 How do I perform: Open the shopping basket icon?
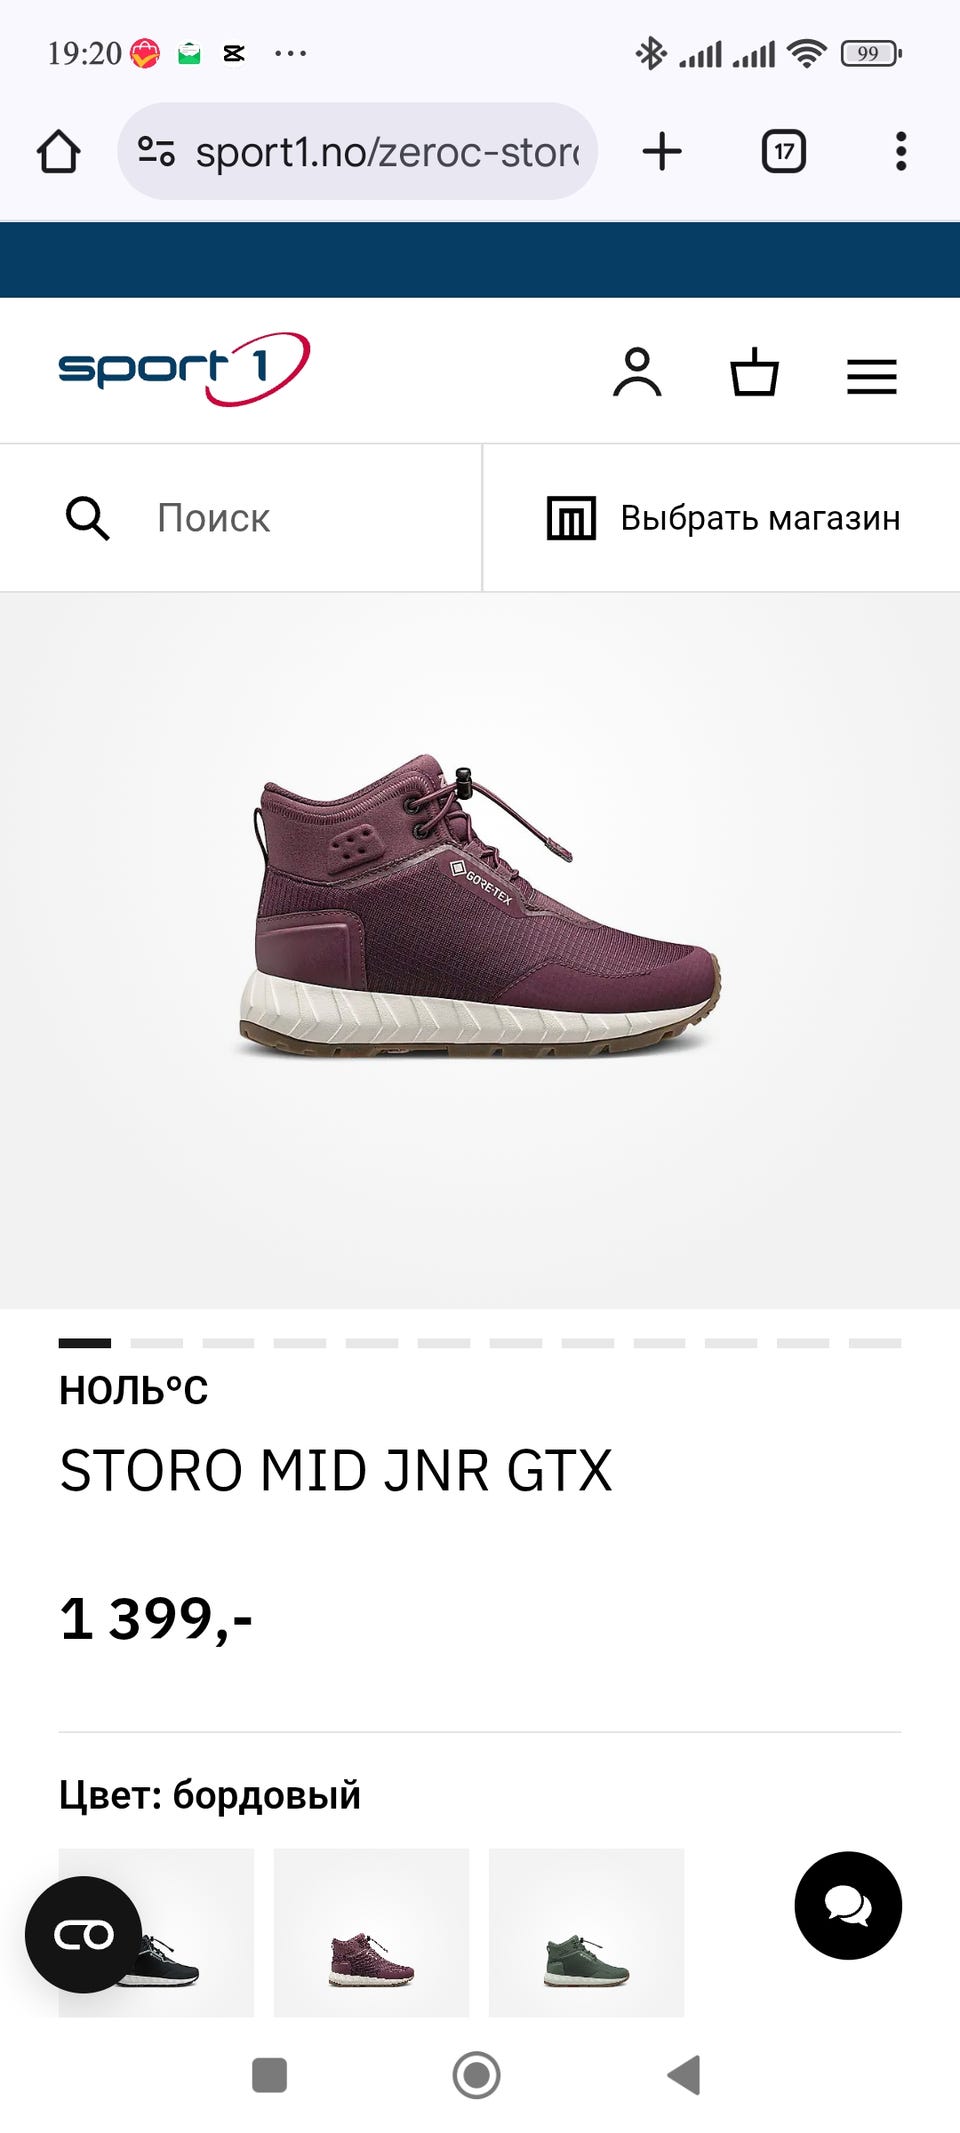coord(754,372)
